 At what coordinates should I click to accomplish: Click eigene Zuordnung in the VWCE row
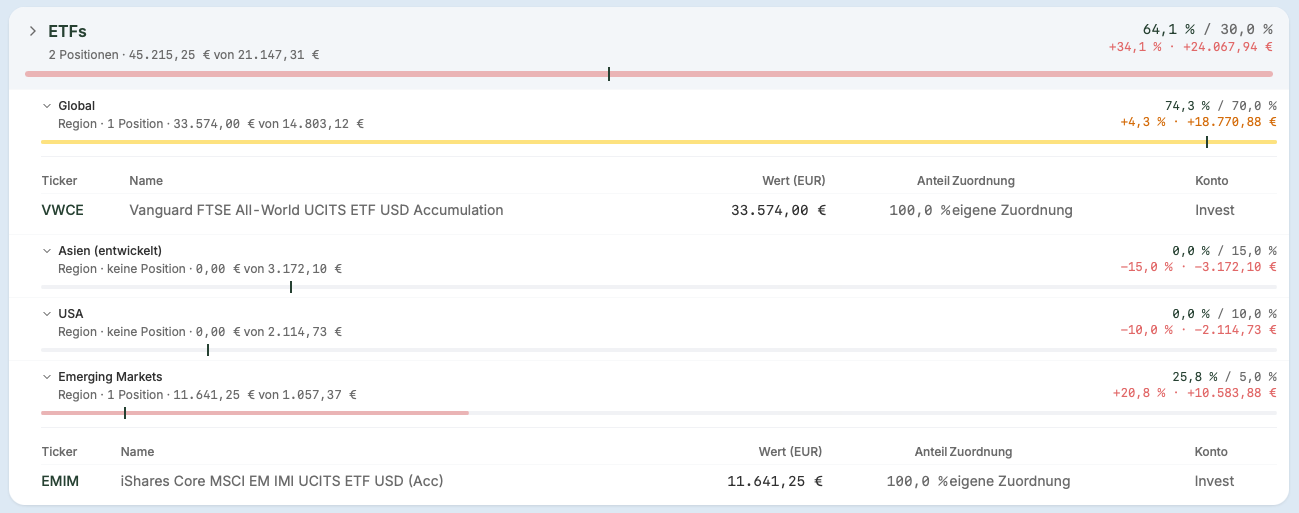[1012, 210]
